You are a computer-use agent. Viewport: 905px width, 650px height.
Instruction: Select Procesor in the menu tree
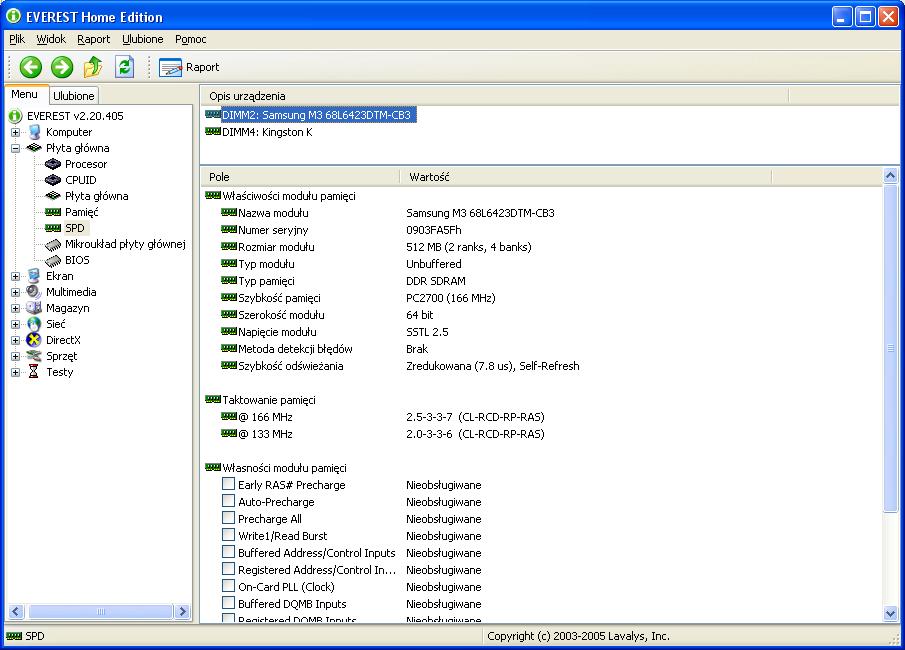click(x=85, y=164)
